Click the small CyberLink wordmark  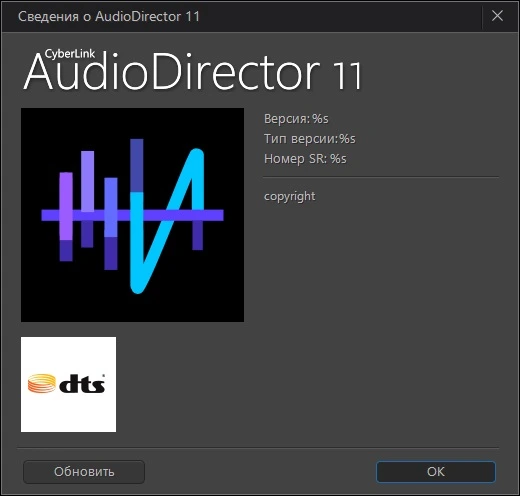pyautogui.click(x=70, y=54)
